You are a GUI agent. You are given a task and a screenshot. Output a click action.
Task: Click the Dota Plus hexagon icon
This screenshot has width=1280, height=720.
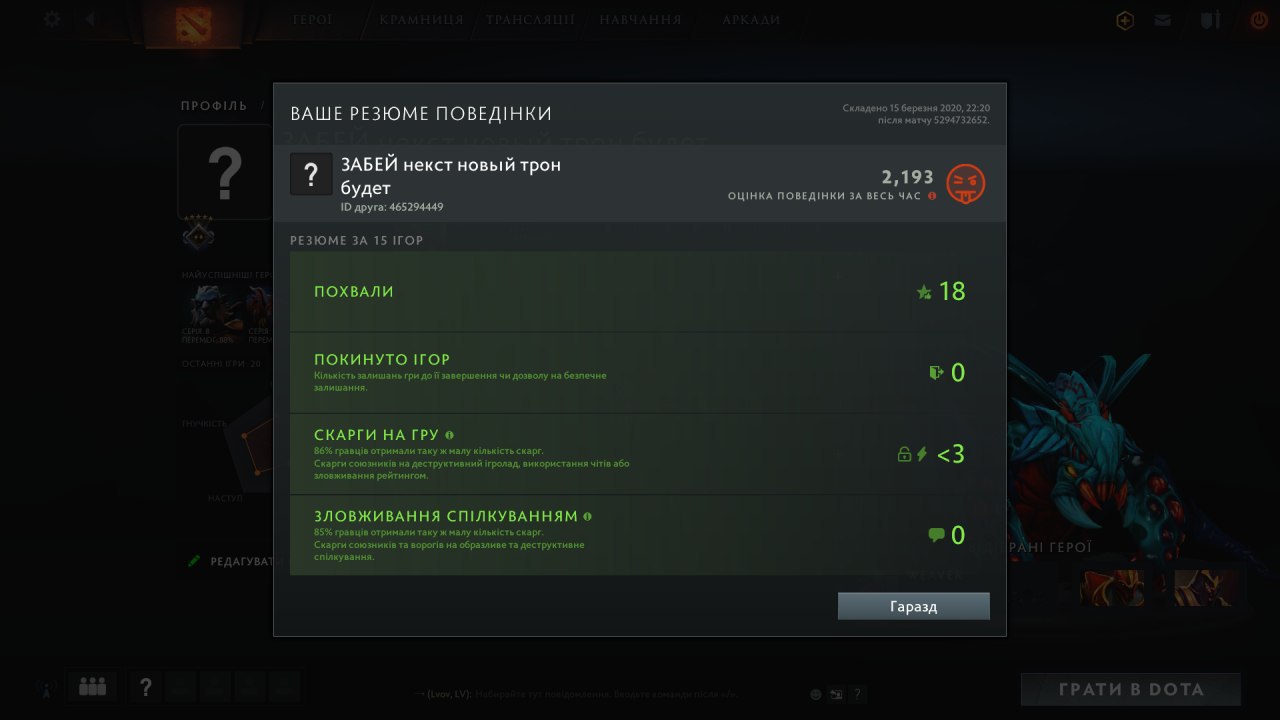coord(1125,20)
